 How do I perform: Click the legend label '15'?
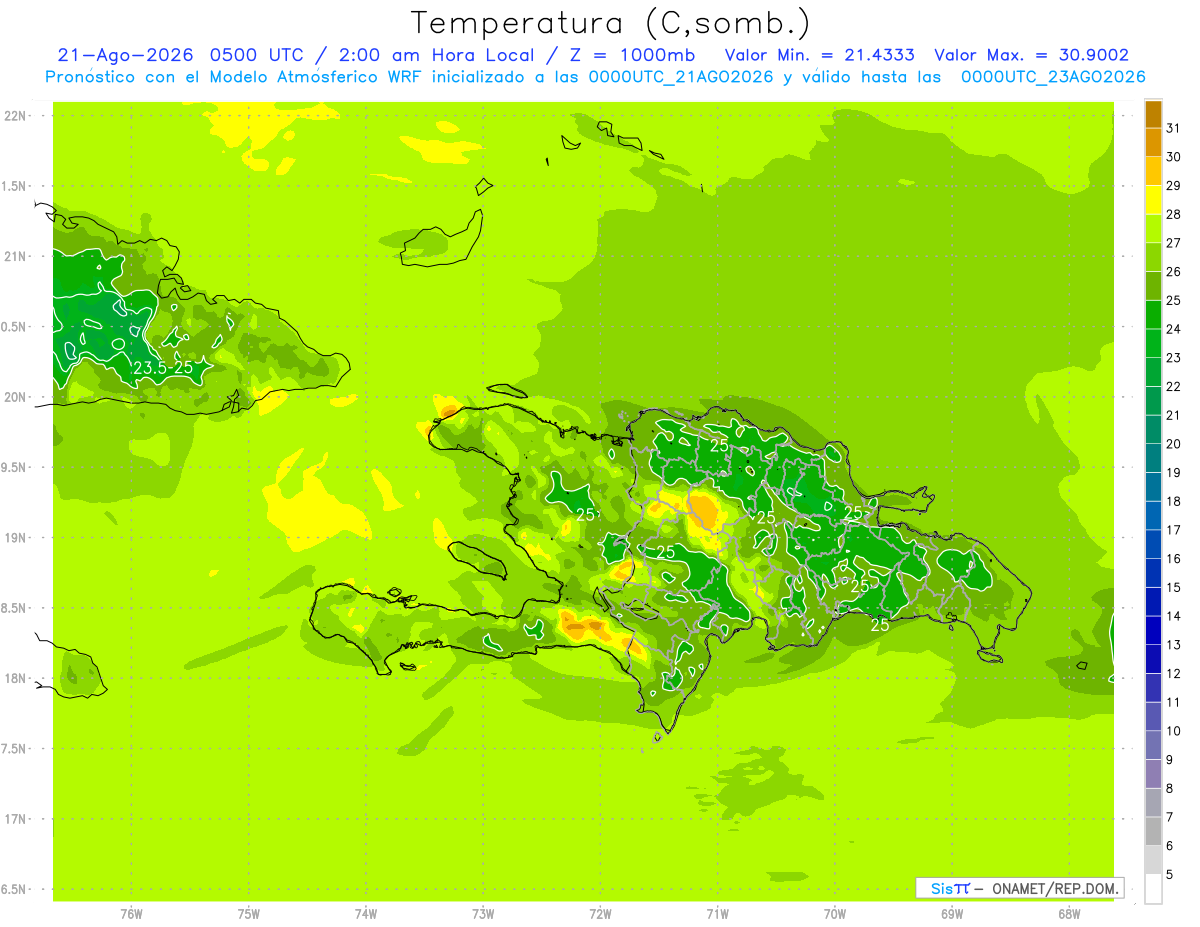click(x=1174, y=588)
